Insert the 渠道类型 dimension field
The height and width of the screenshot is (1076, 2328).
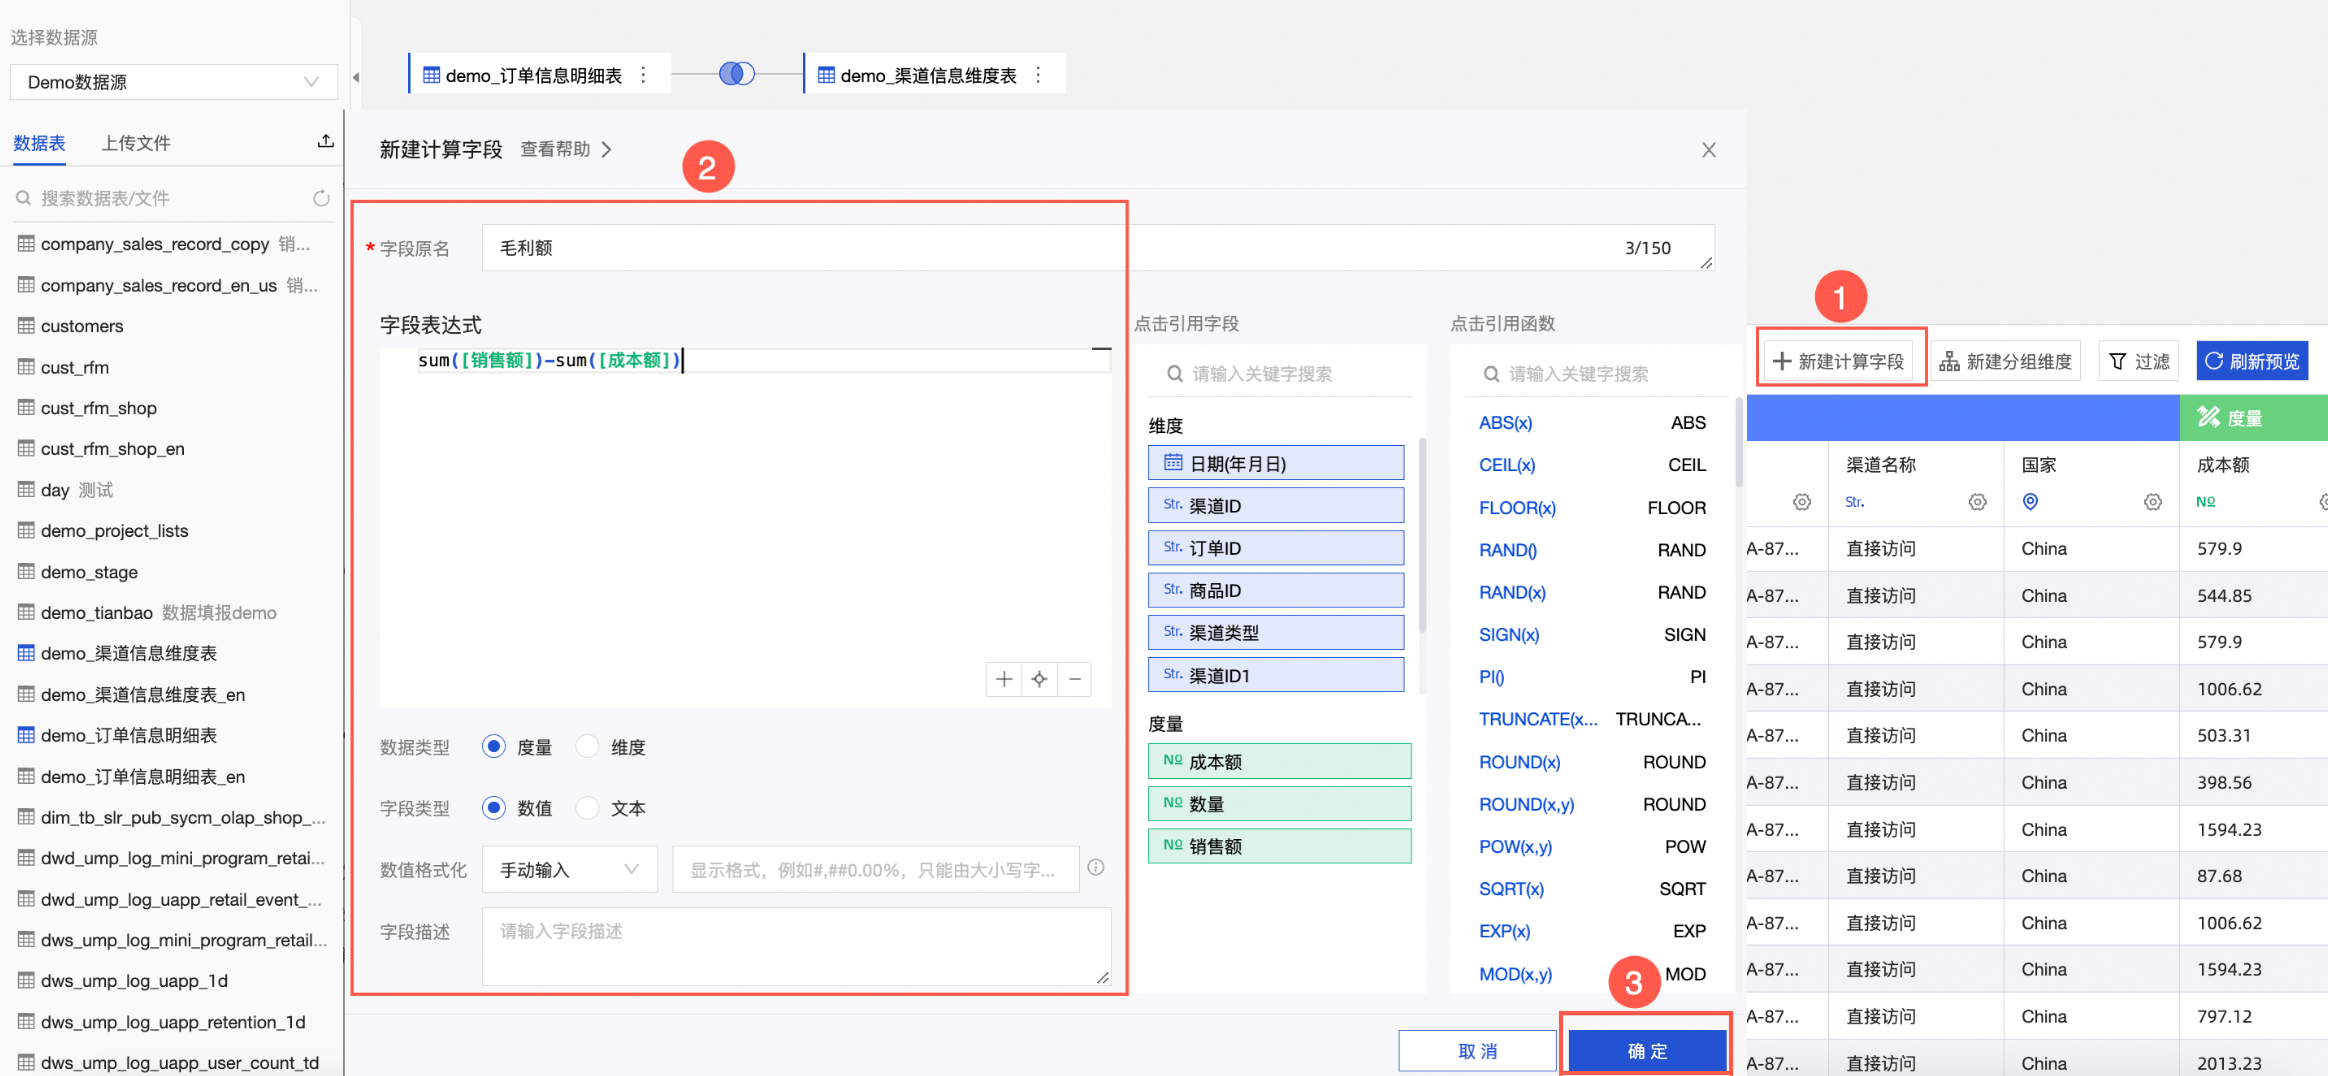[x=1276, y=632]
